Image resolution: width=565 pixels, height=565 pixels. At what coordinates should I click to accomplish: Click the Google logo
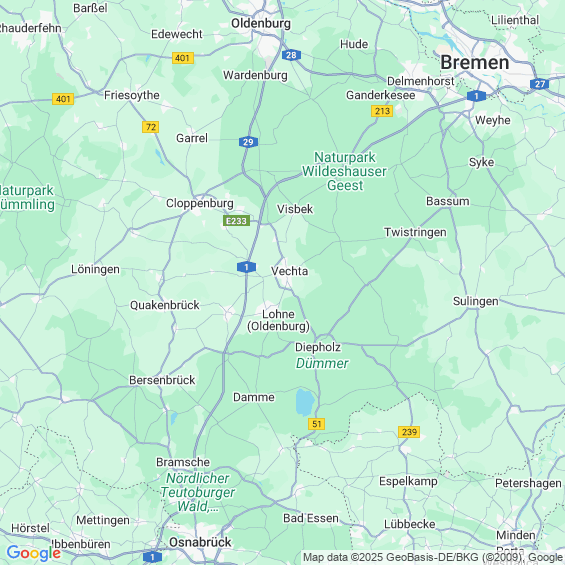coord(34,553)
